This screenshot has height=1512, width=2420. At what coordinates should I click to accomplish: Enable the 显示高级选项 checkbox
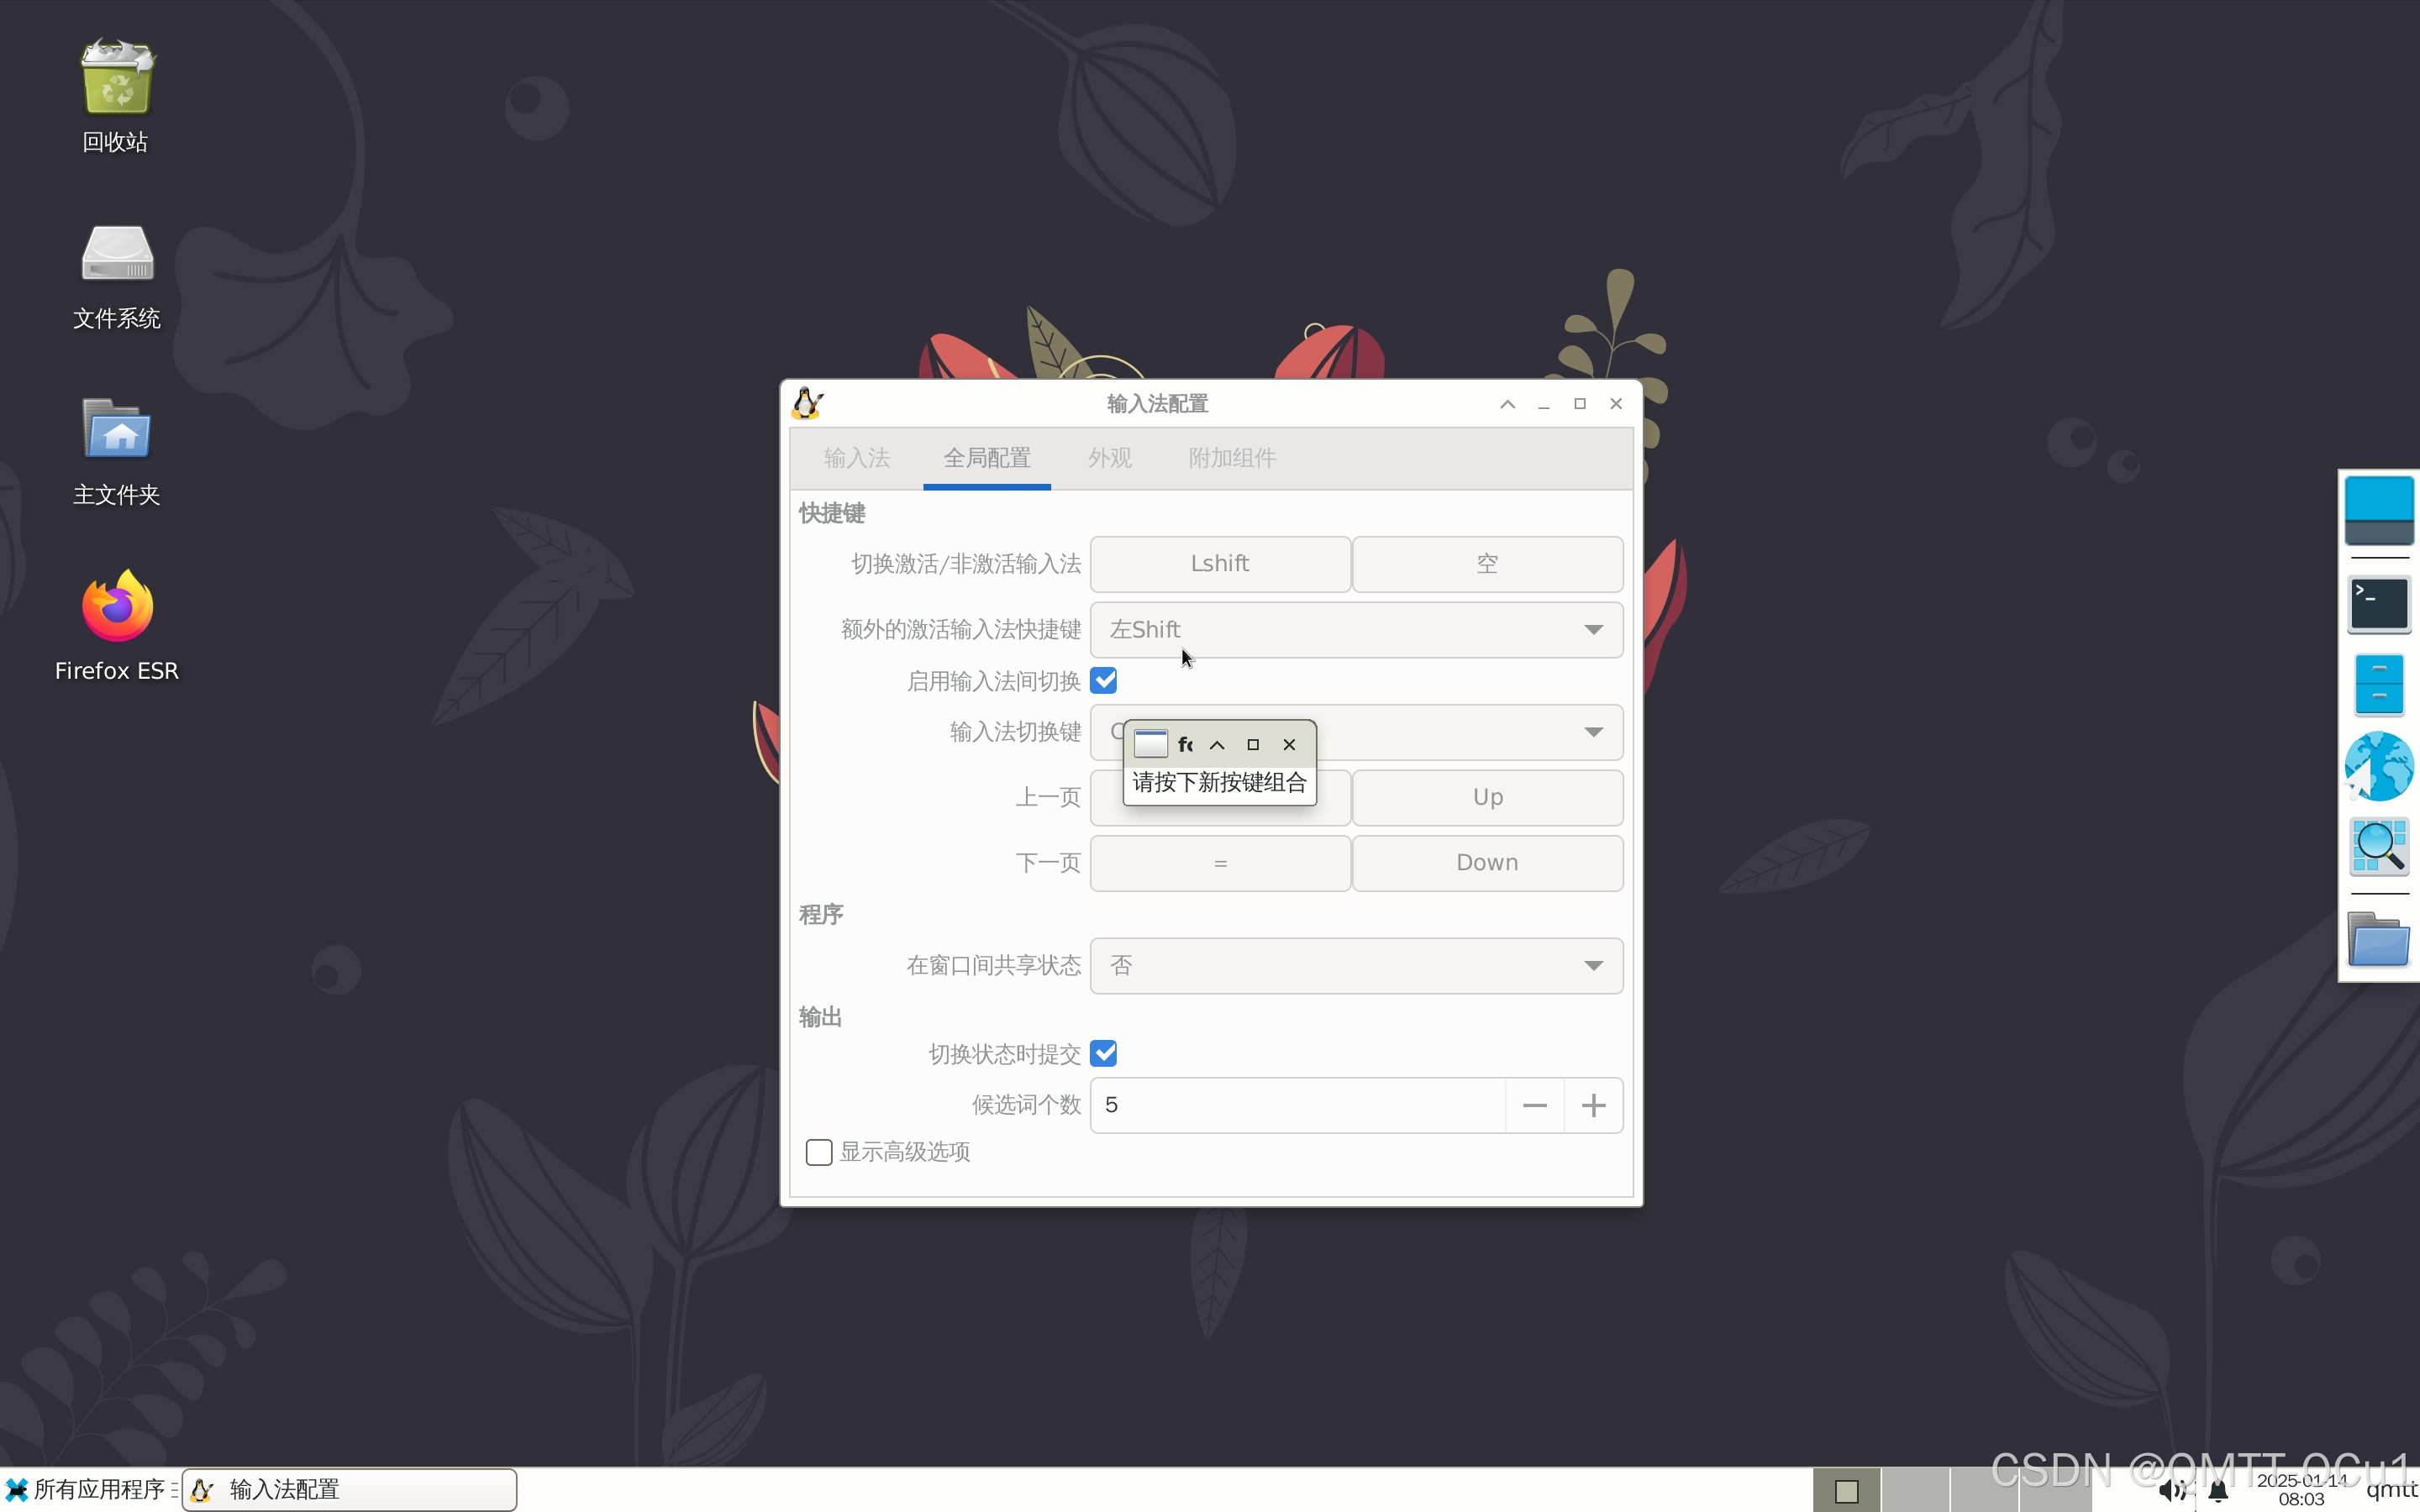[819, 1152]
